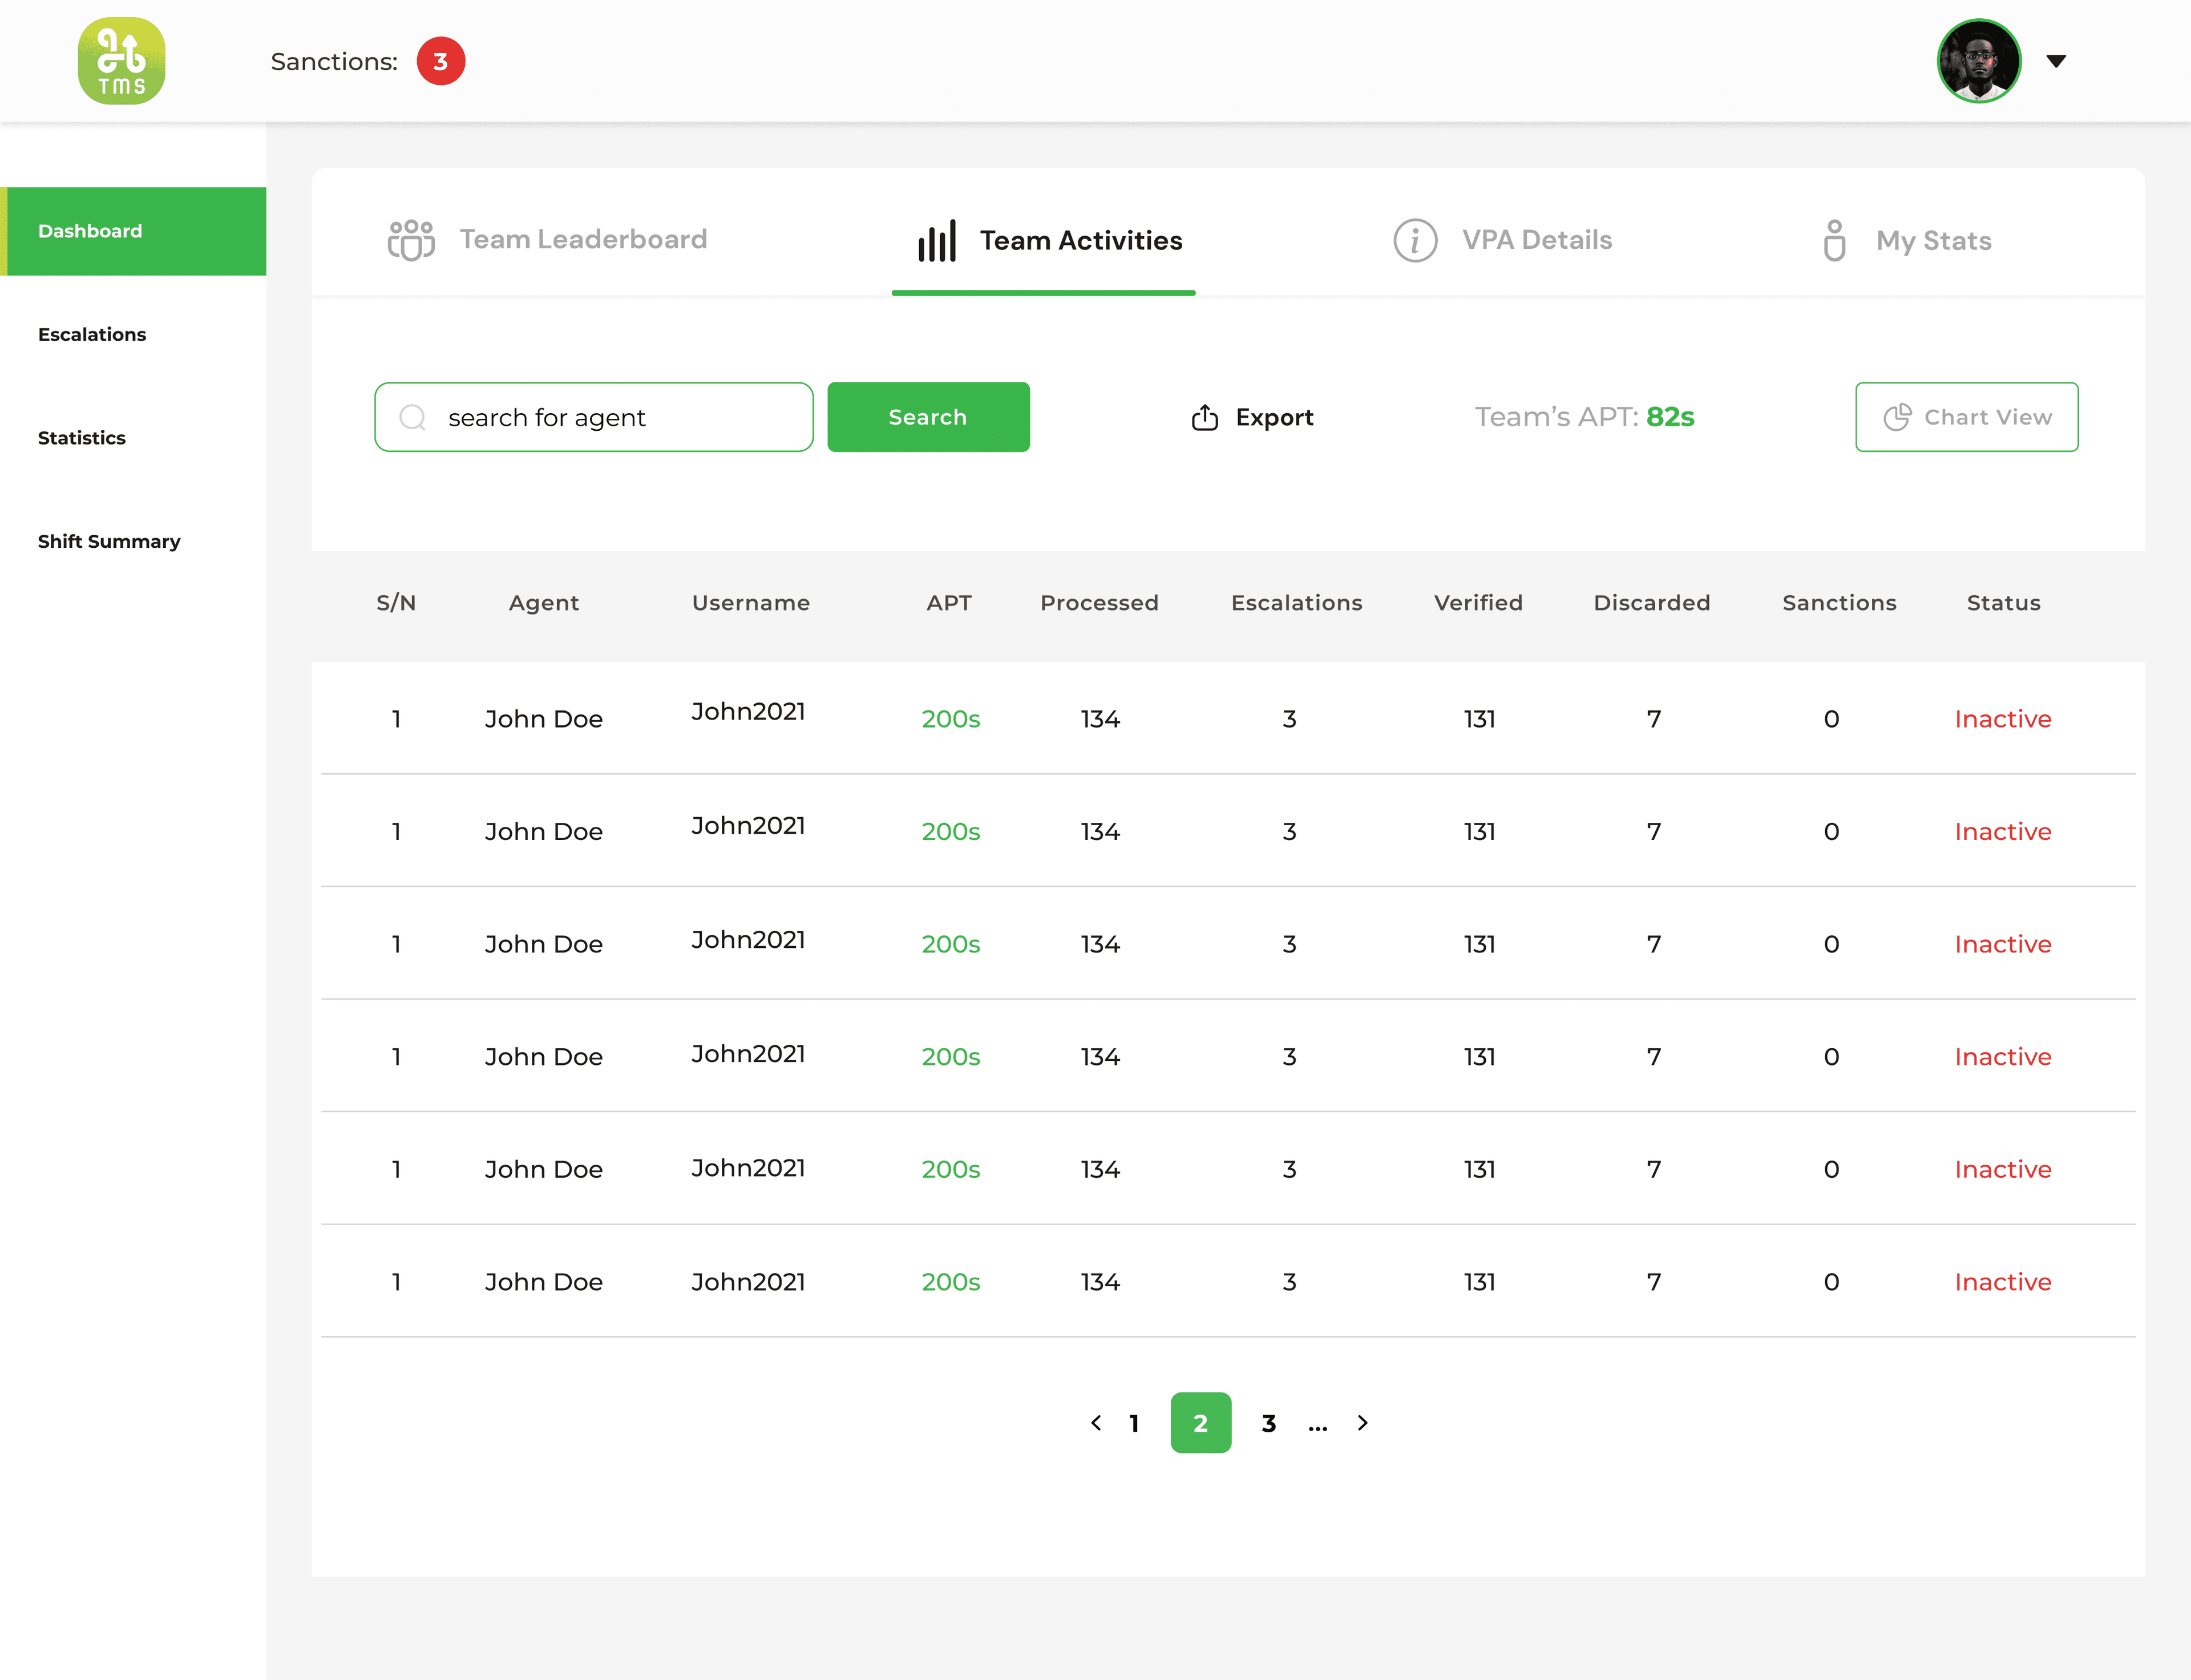Go to page 3
The width and height of the screenshot is (2191, 1680).
point(1268,1423)
